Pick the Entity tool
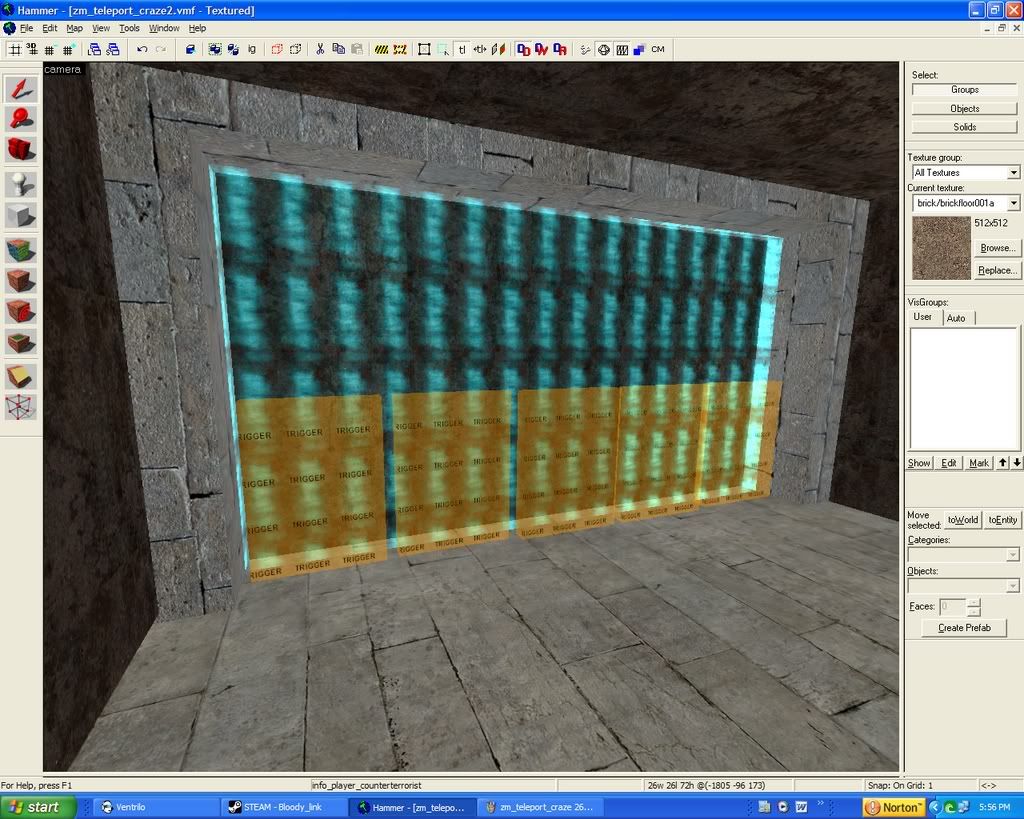 pos(21,184)
